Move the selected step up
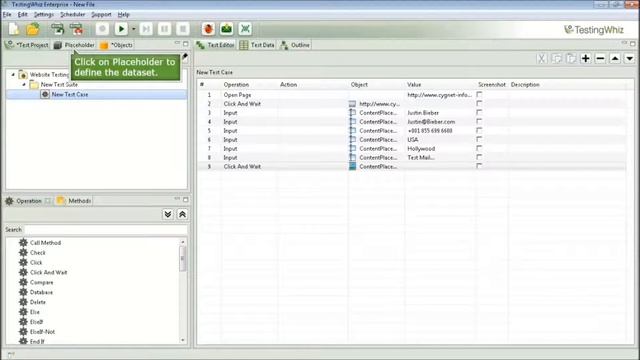Viewport: 640px width, 360px height. [x=615, y=58]
